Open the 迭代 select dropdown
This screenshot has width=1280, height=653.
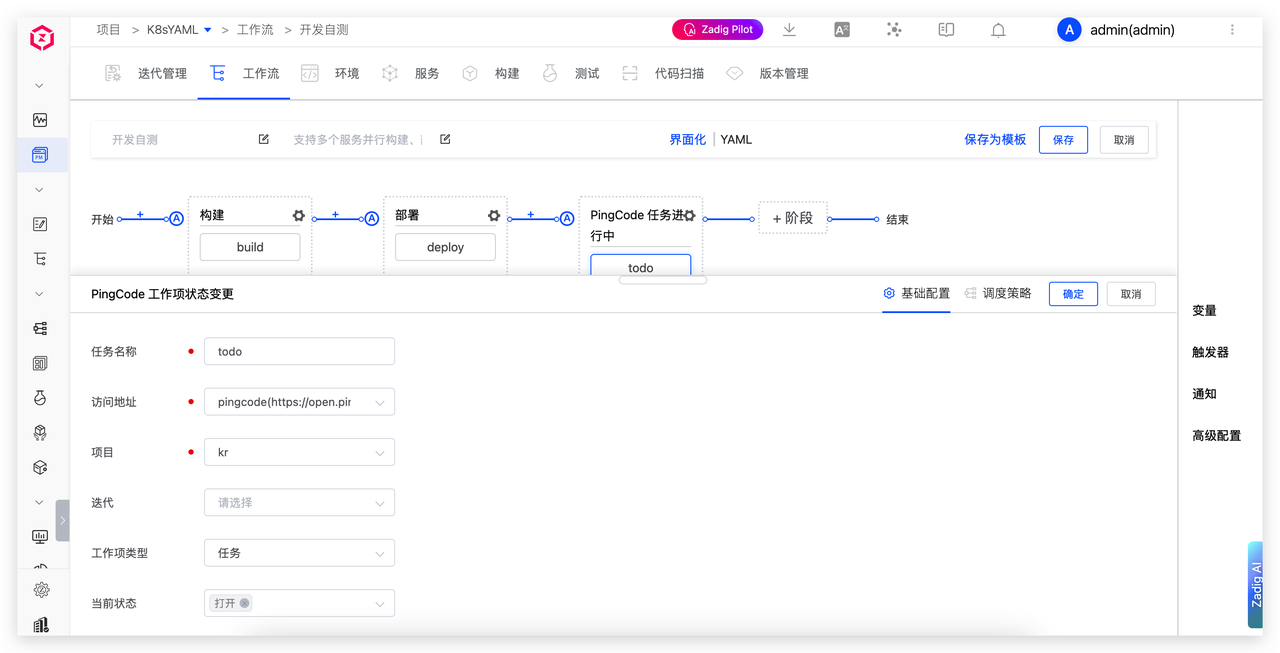[x=299, y=502]
